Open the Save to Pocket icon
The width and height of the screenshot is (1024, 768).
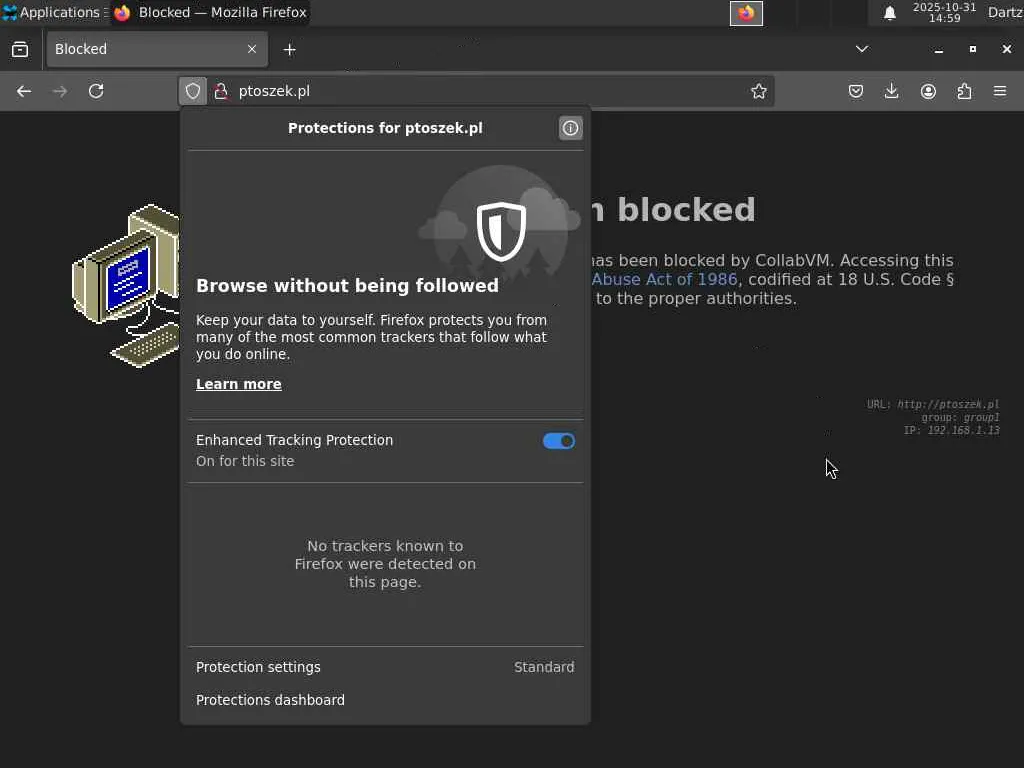coord(856,91)
